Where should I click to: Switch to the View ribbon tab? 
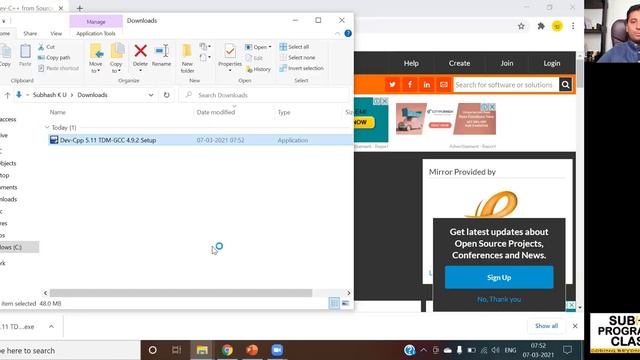[x=56, y=33]
